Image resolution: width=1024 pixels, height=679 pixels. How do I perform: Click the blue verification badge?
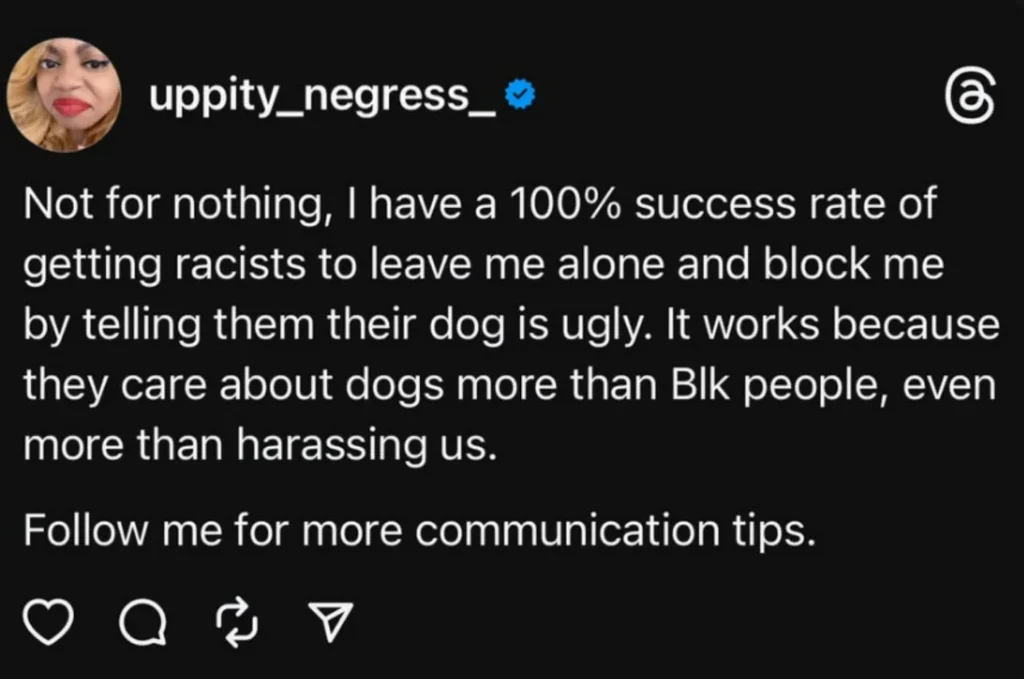point(519,93)
